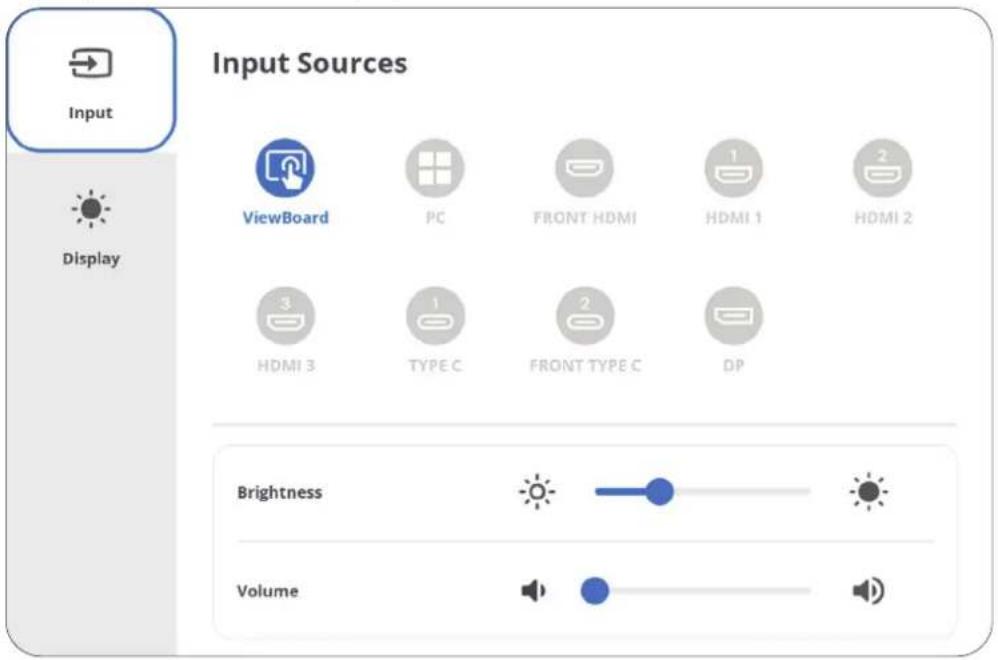This screenshot has width=998, height=660.
Task: Click the ViewBoard text label
Action: pyautogui.click(x=285, y=218)
